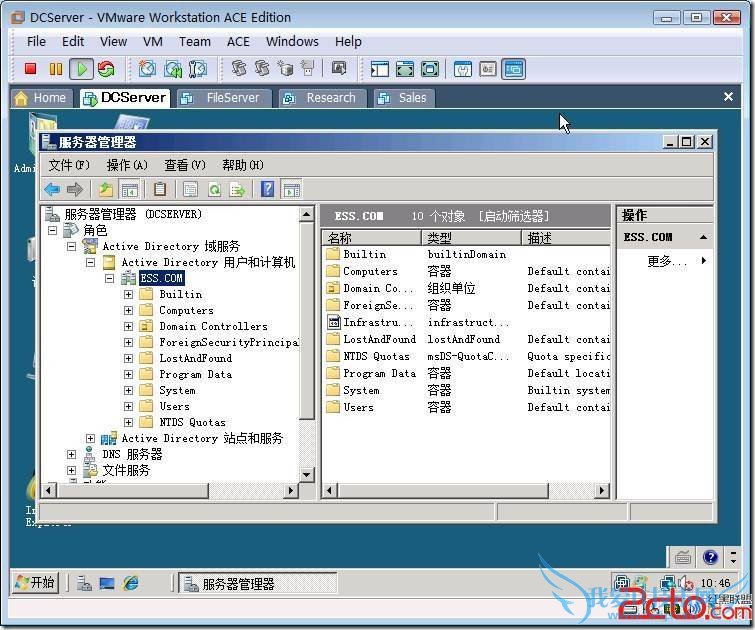Expand Active Directory 站点和服务 node
The height and width of the screenshot is (630, 755).
(91, 438)
